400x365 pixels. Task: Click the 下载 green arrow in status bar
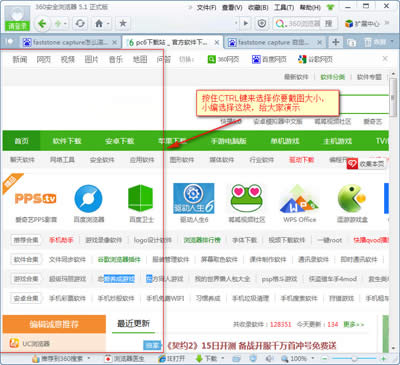point(199,359)
